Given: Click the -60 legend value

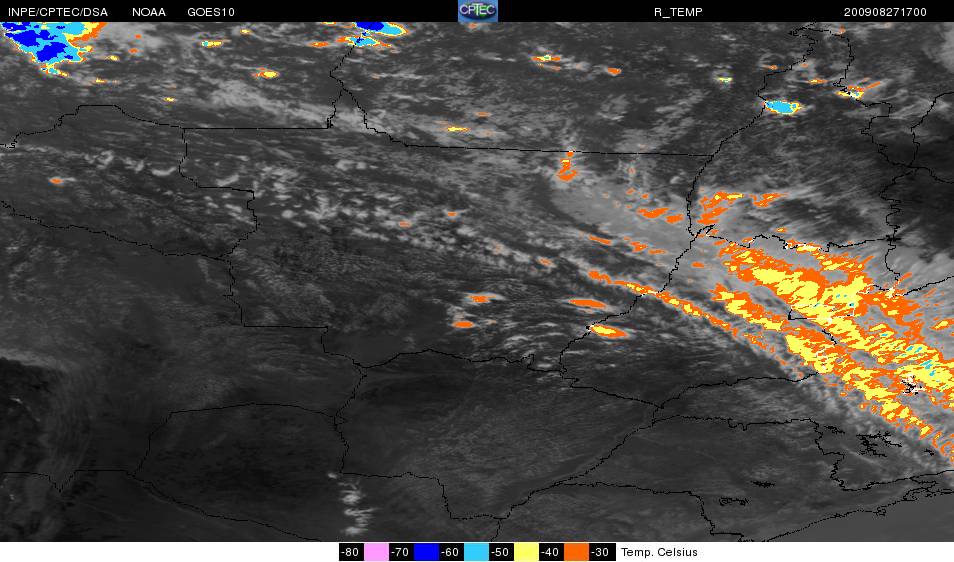Looking at the screenshot, I should tap(451, 552).
